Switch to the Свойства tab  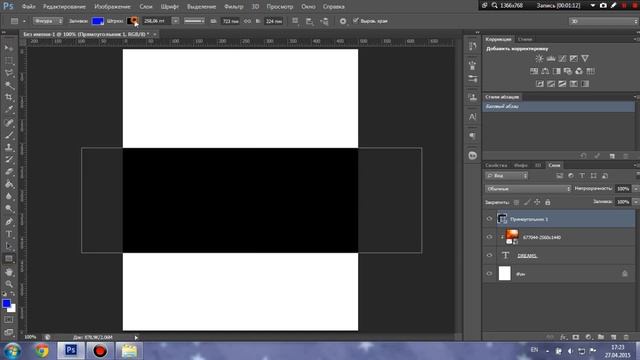[496, 165]
